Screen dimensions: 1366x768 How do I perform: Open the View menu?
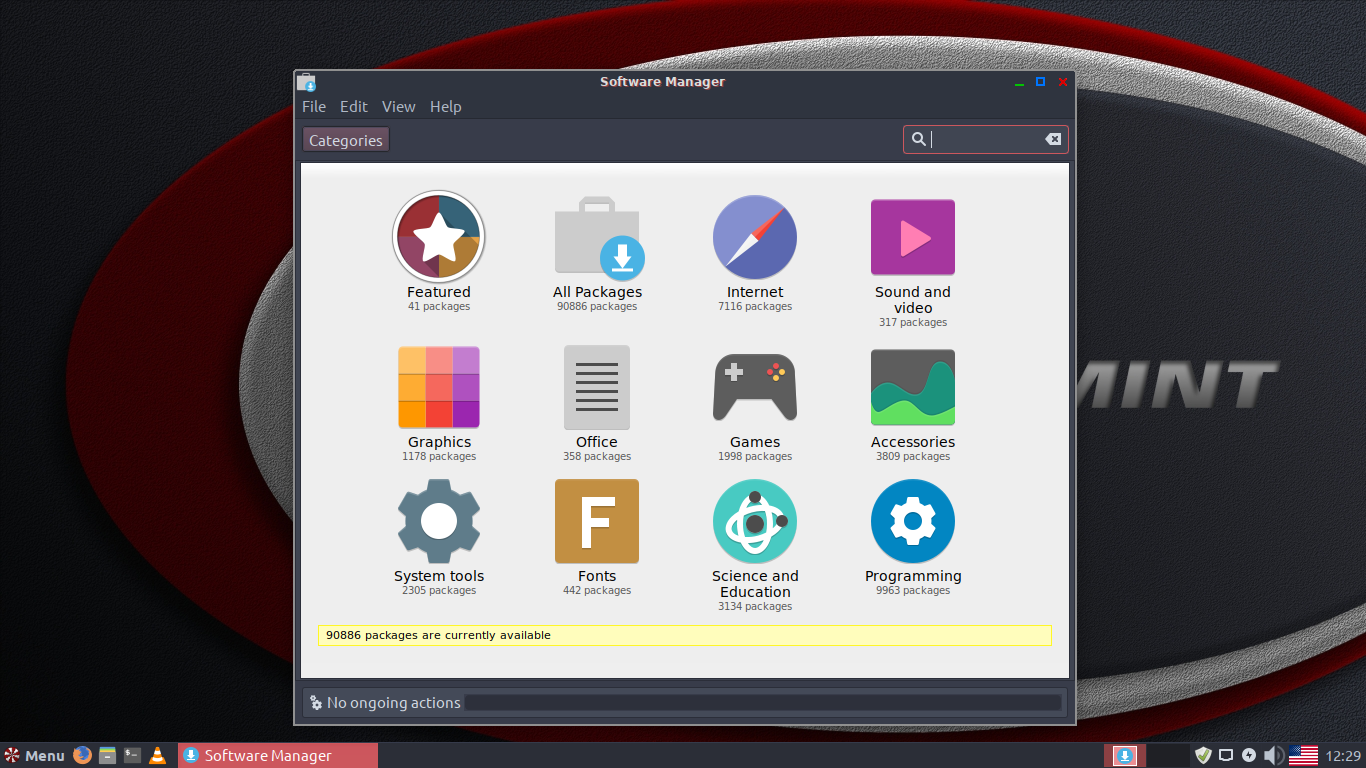pos(398,106)
